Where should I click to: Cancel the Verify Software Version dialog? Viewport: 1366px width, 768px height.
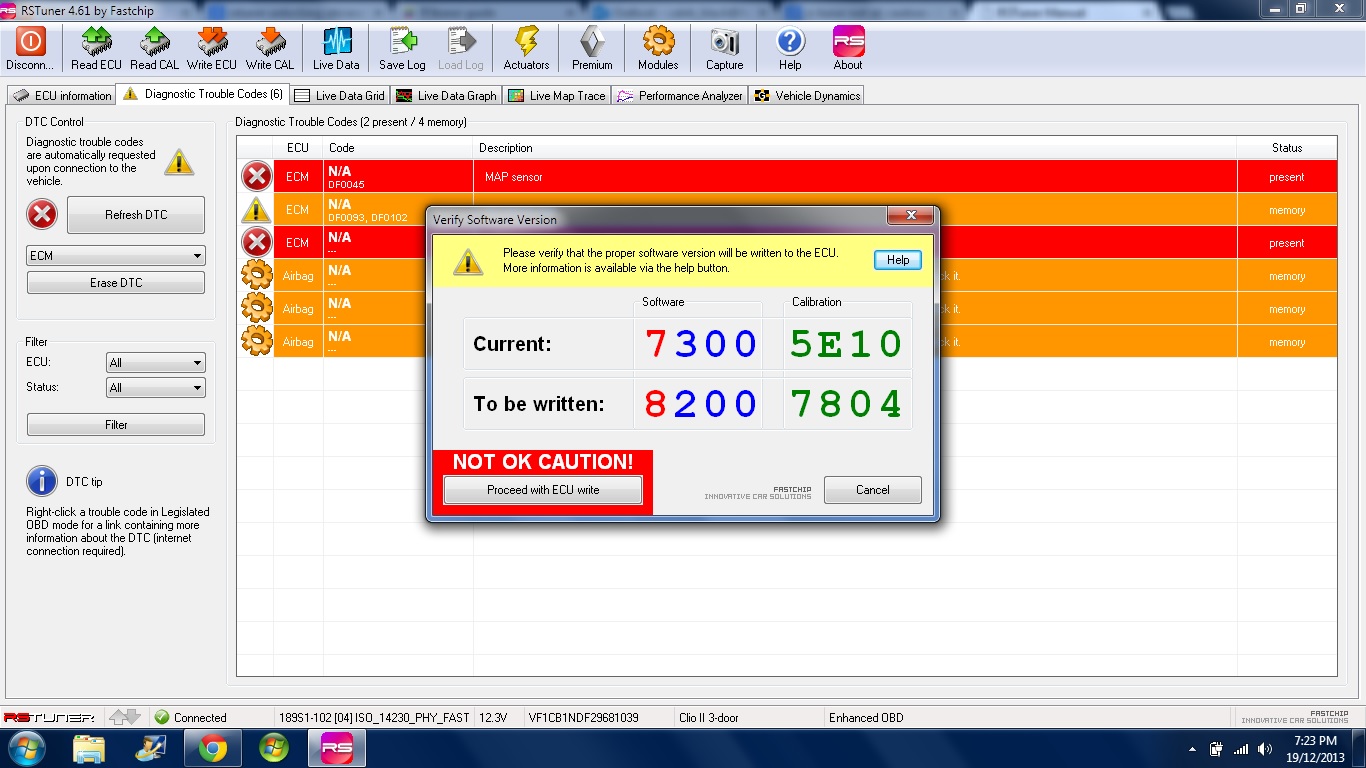872,490
